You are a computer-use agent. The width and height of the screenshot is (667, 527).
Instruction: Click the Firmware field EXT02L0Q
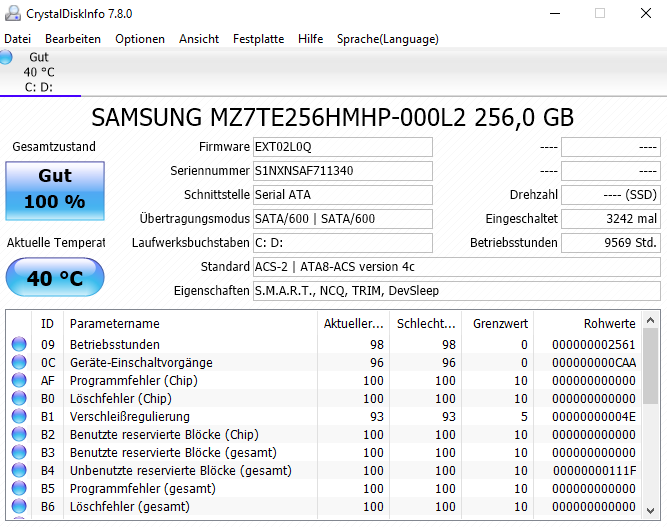click(x=343, y=147)
